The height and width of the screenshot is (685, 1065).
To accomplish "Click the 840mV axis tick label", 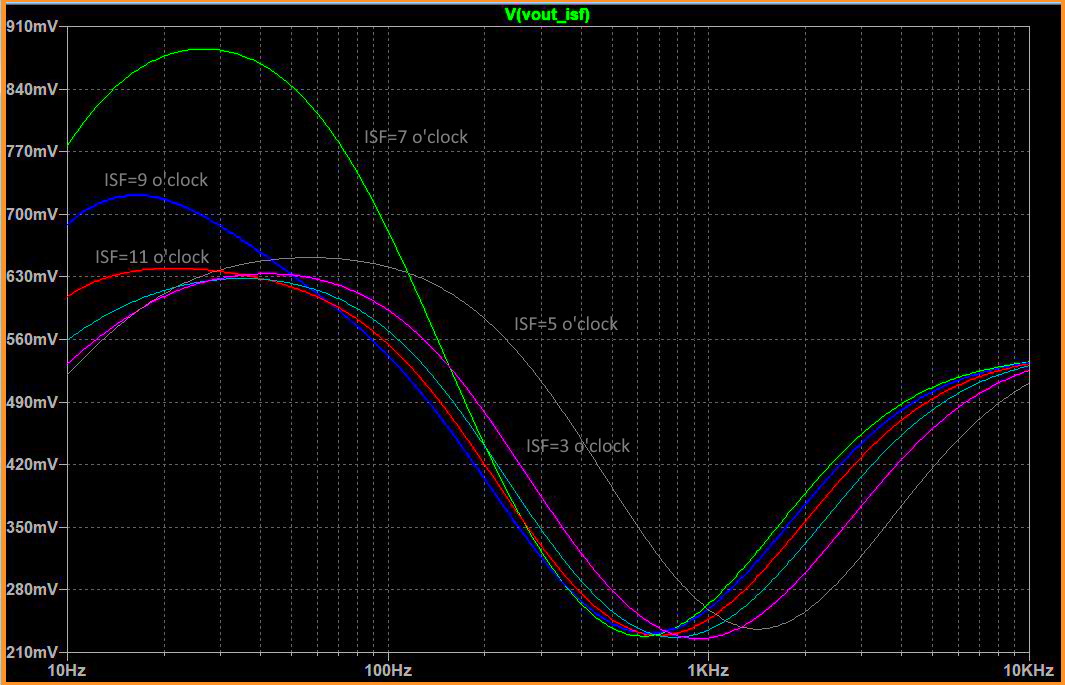I will point(32,90).
